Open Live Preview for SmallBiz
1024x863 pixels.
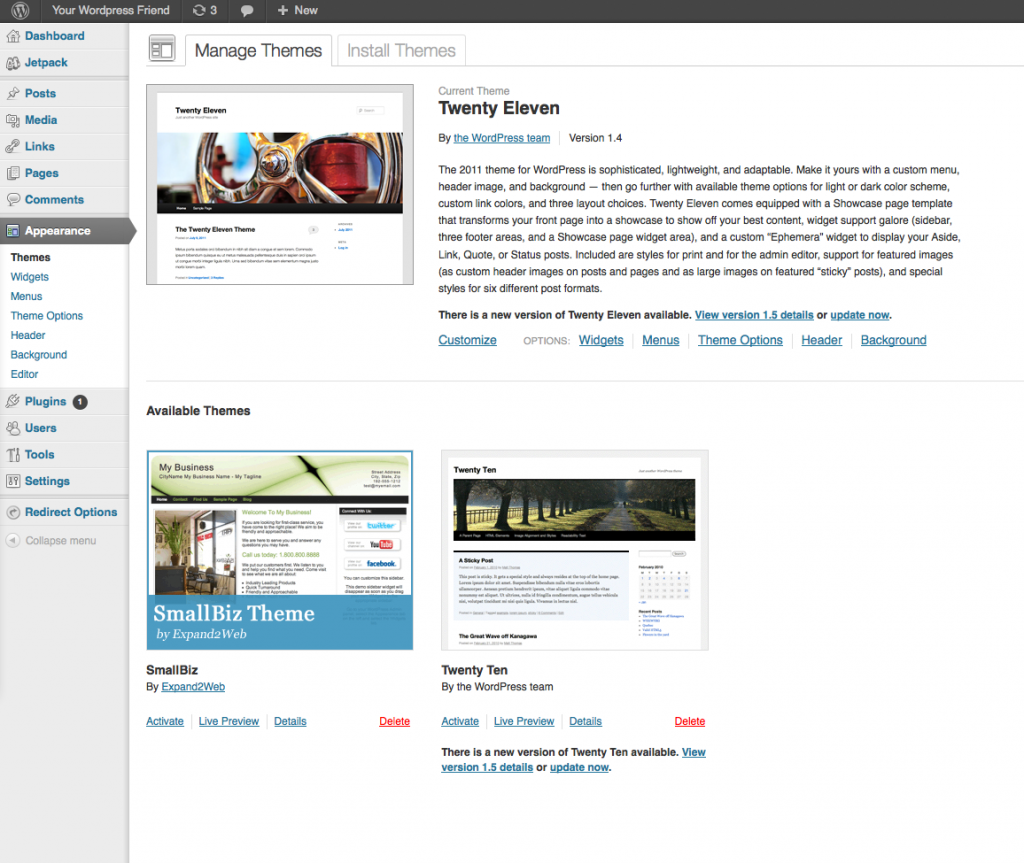[x=229, y=721]
